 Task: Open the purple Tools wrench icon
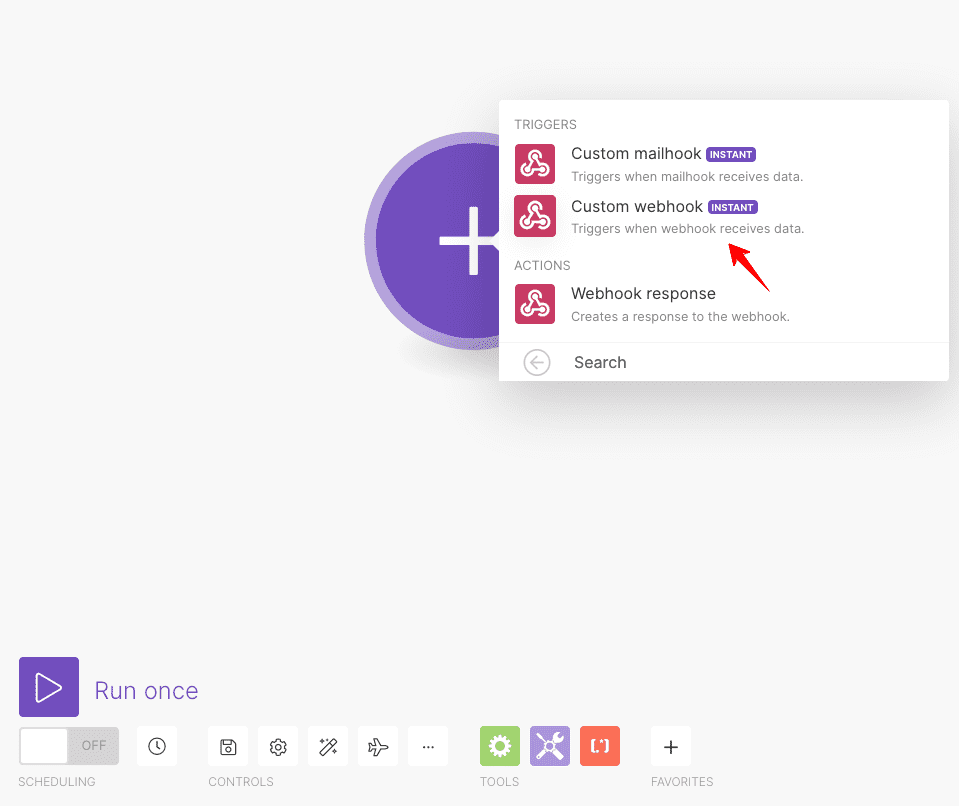pyautogui.click(x=550, y=746)
